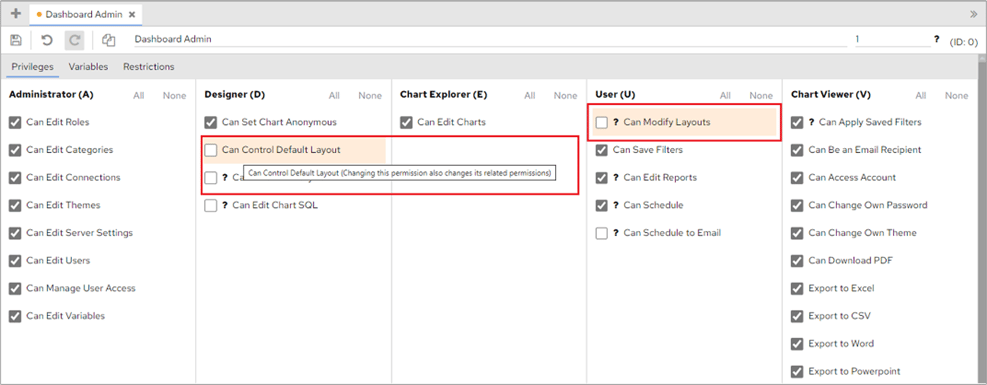Select All for Chart Explorer privileges
987x385 pixels.
coord(530,96)
